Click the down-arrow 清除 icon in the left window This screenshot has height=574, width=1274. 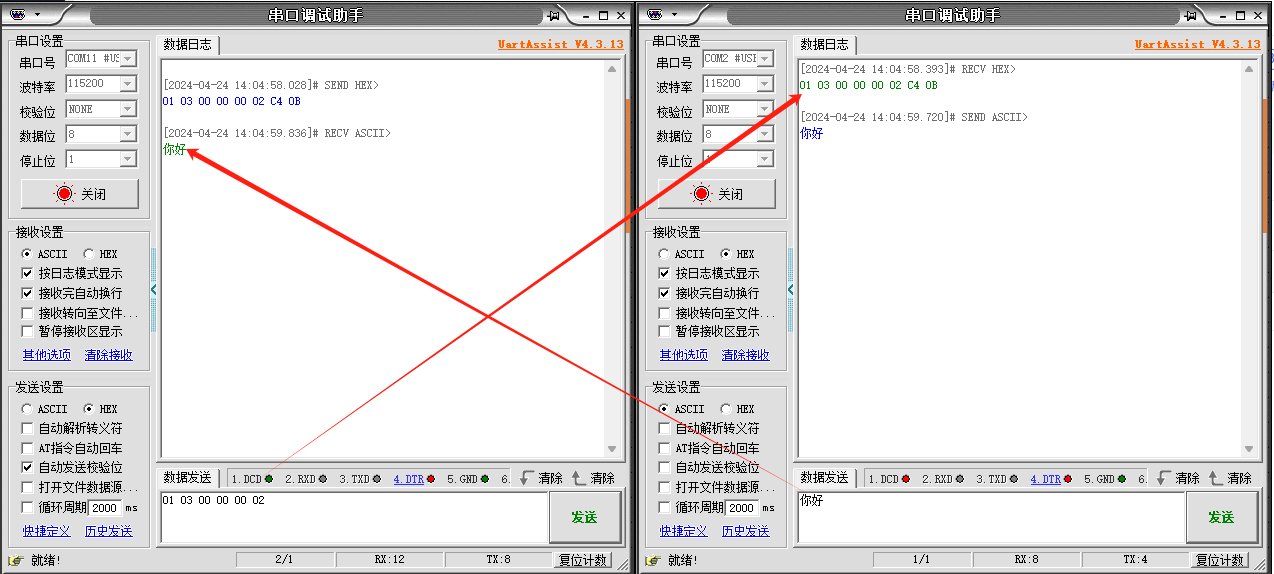[x=527, y=479]
